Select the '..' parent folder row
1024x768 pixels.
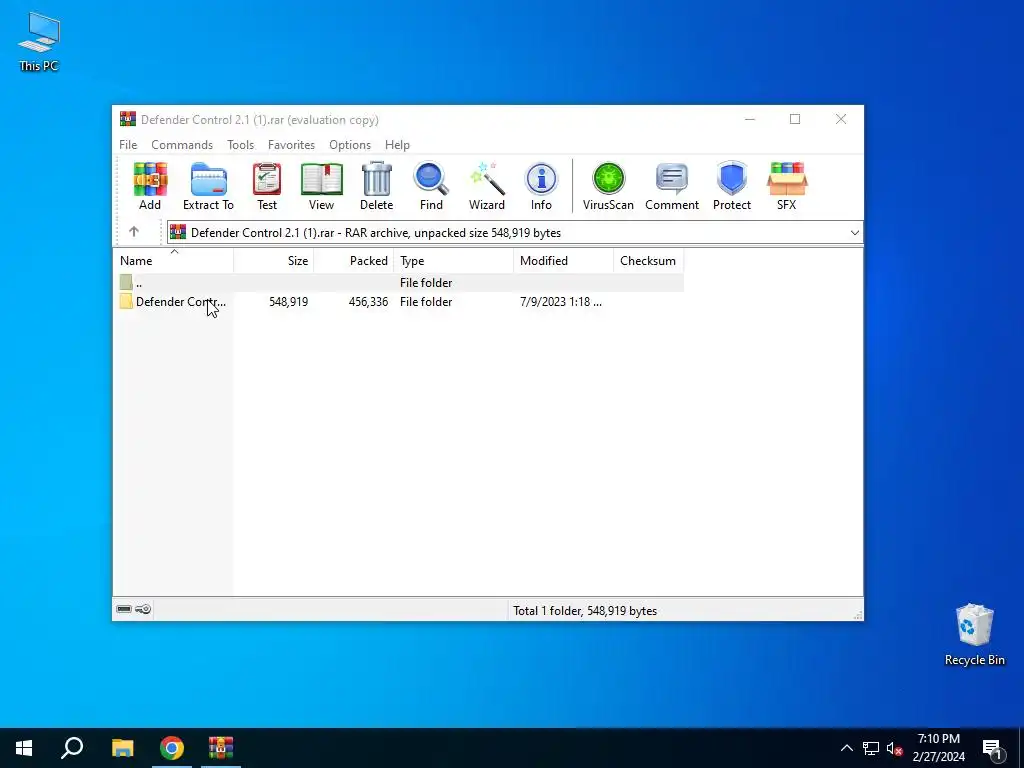399,283
